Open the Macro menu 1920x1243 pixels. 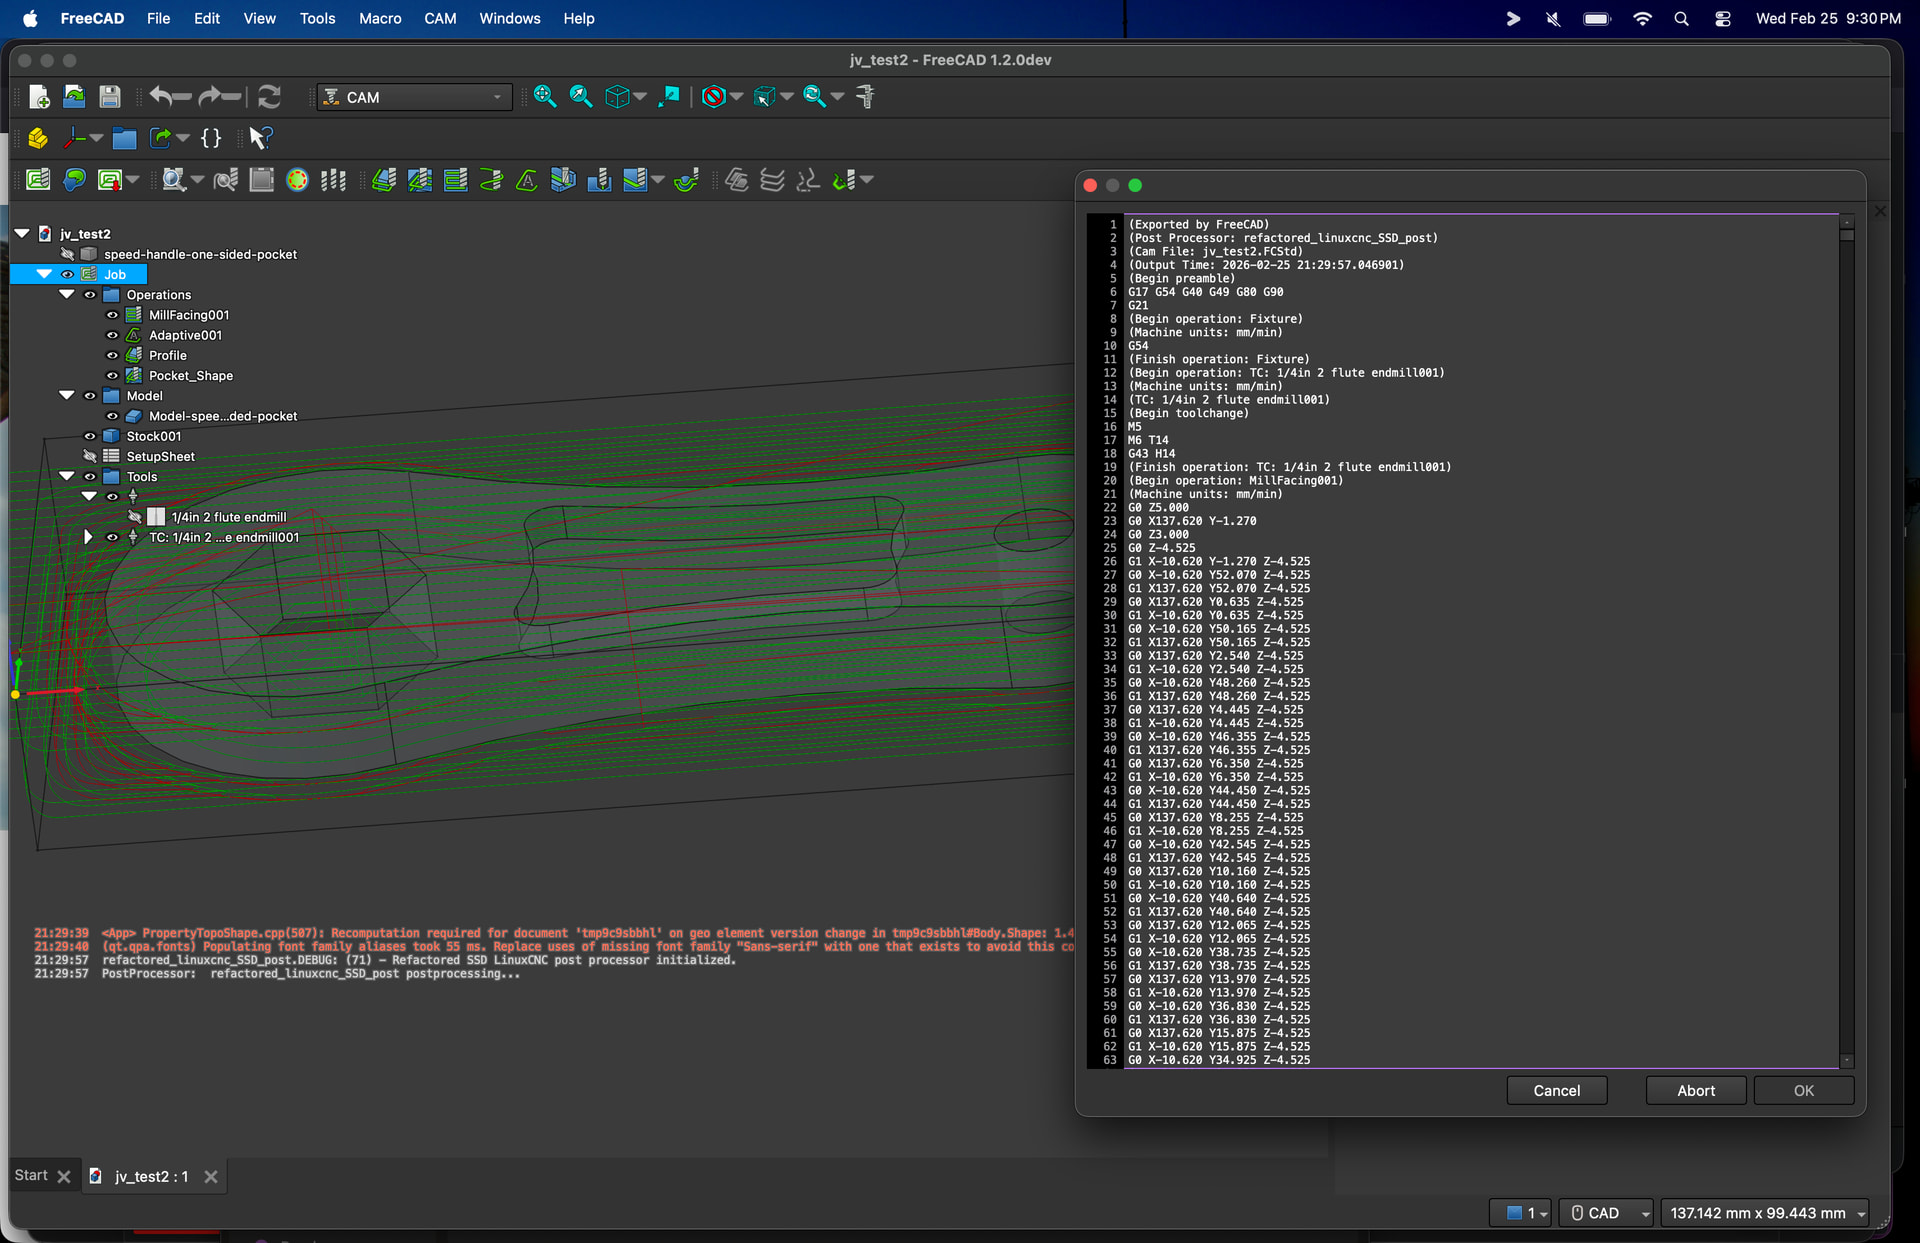tap(380, 18)
